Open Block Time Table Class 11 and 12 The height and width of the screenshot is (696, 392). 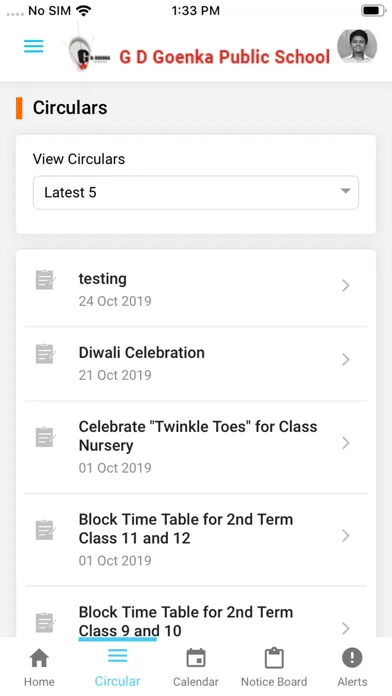196,539
